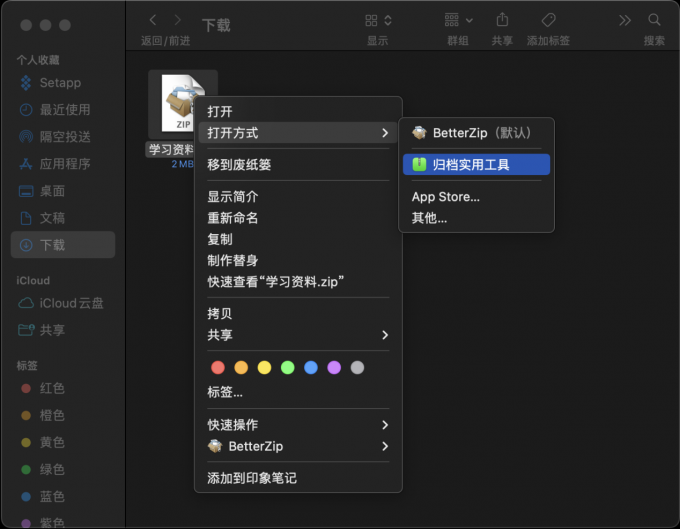Expand the 打开方式 submenu
Viewport: 680px width, 529px height.
point(298,133)
